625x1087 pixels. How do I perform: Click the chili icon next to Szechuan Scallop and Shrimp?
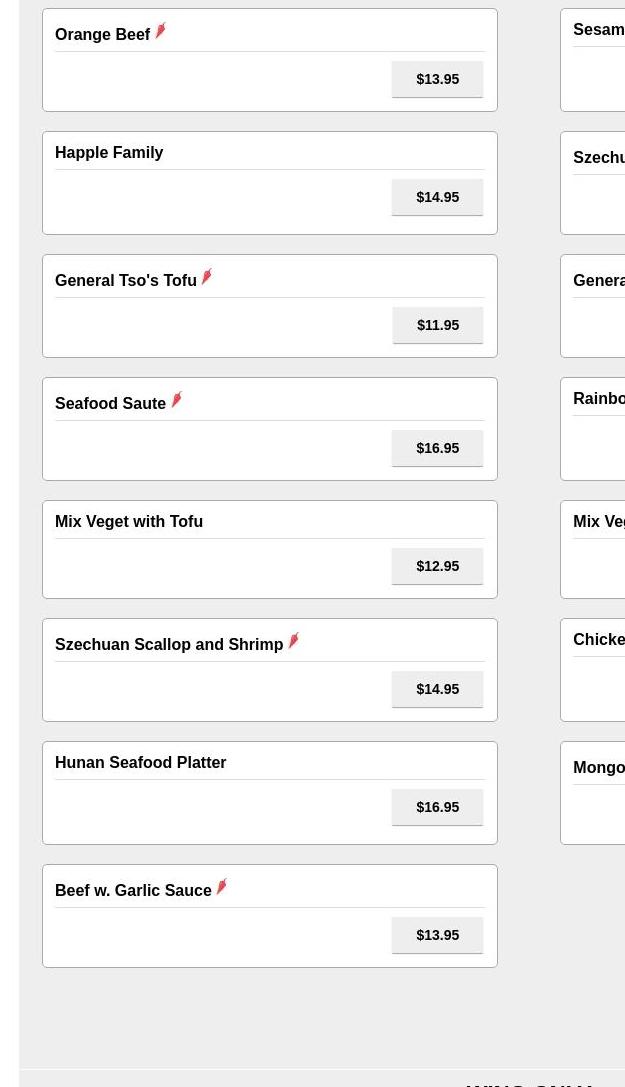pos(294,641)
